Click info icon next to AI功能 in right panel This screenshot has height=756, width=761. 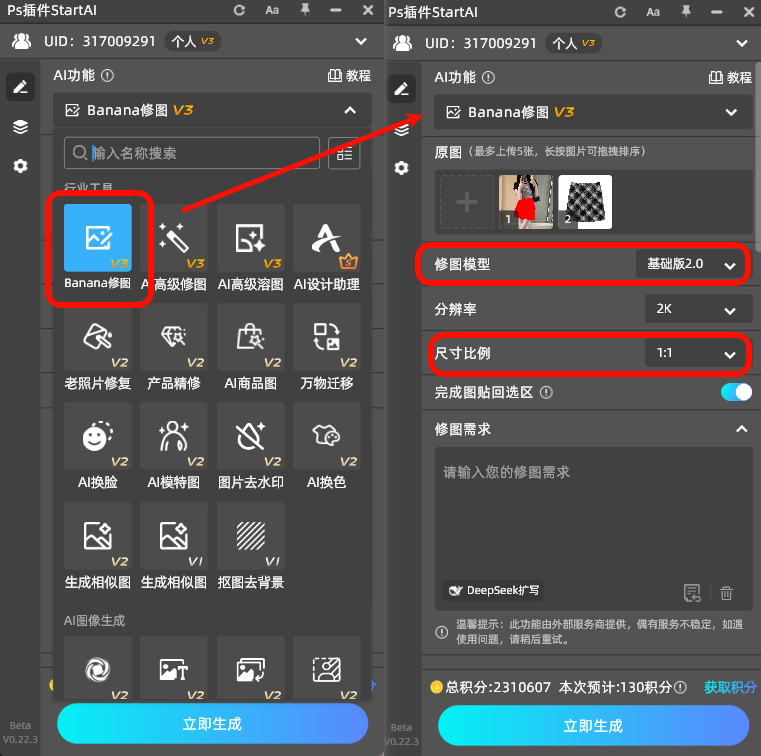click(x=488, y=78)
